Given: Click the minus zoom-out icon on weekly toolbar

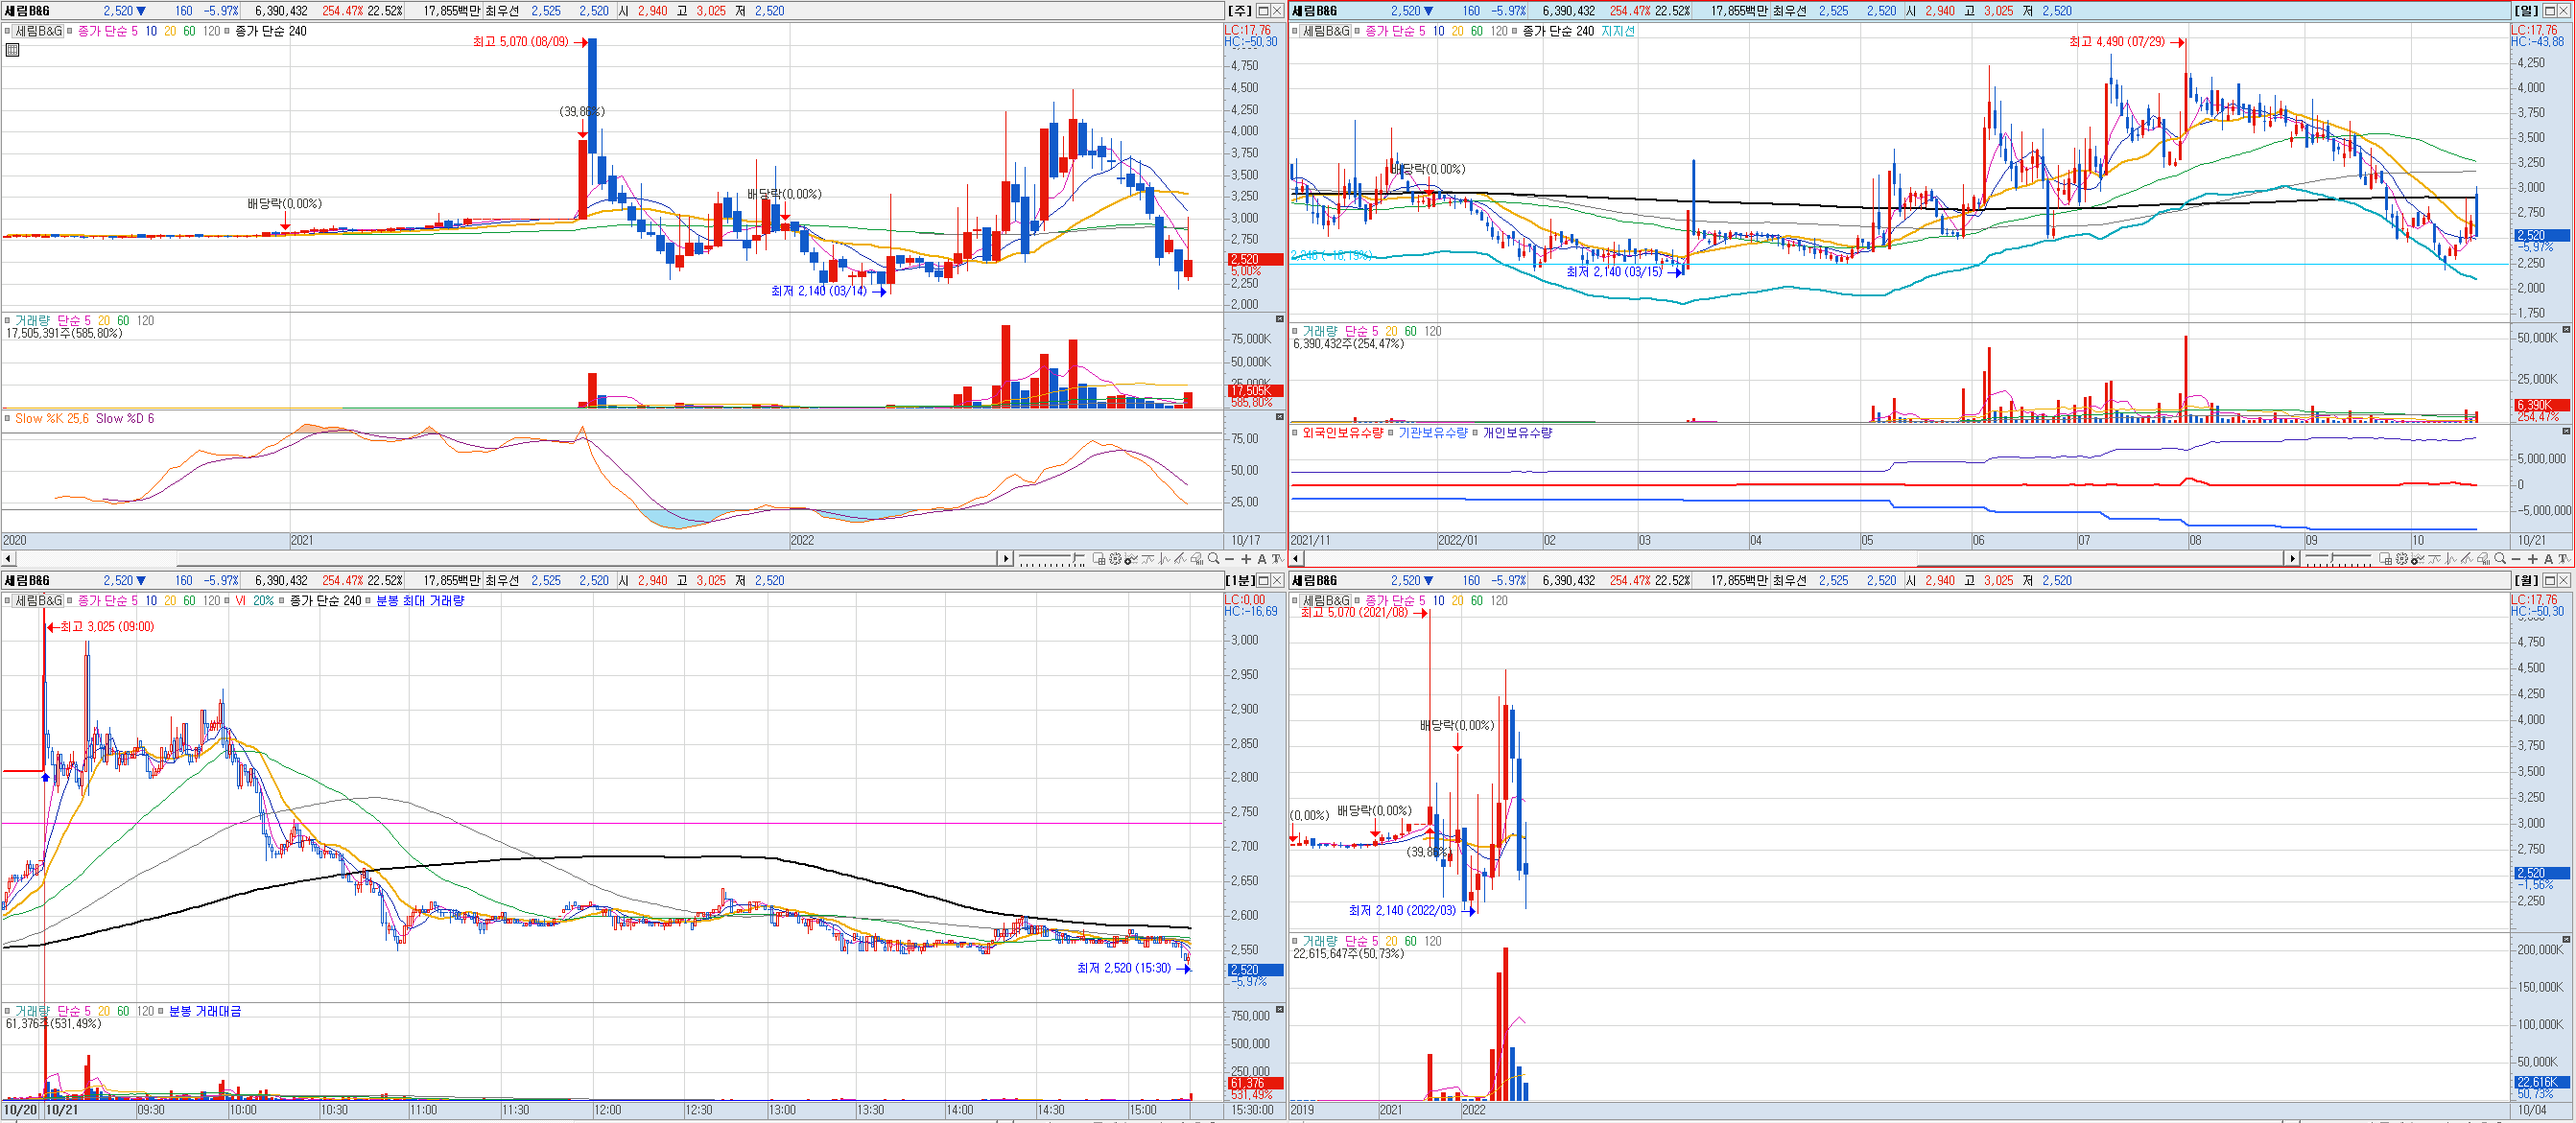Looking at the screenshot, I should [x=1230, y=559].
